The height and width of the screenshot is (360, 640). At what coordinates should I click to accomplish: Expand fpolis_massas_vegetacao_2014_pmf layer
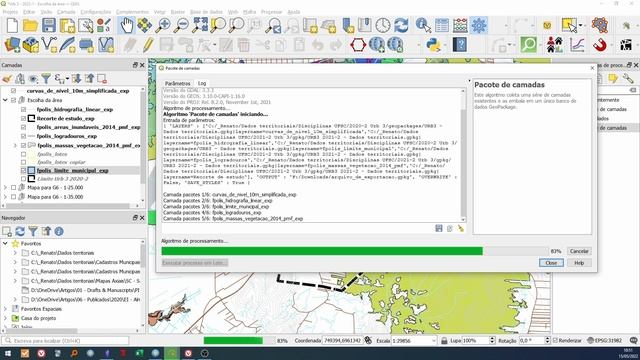pos(15,145)
